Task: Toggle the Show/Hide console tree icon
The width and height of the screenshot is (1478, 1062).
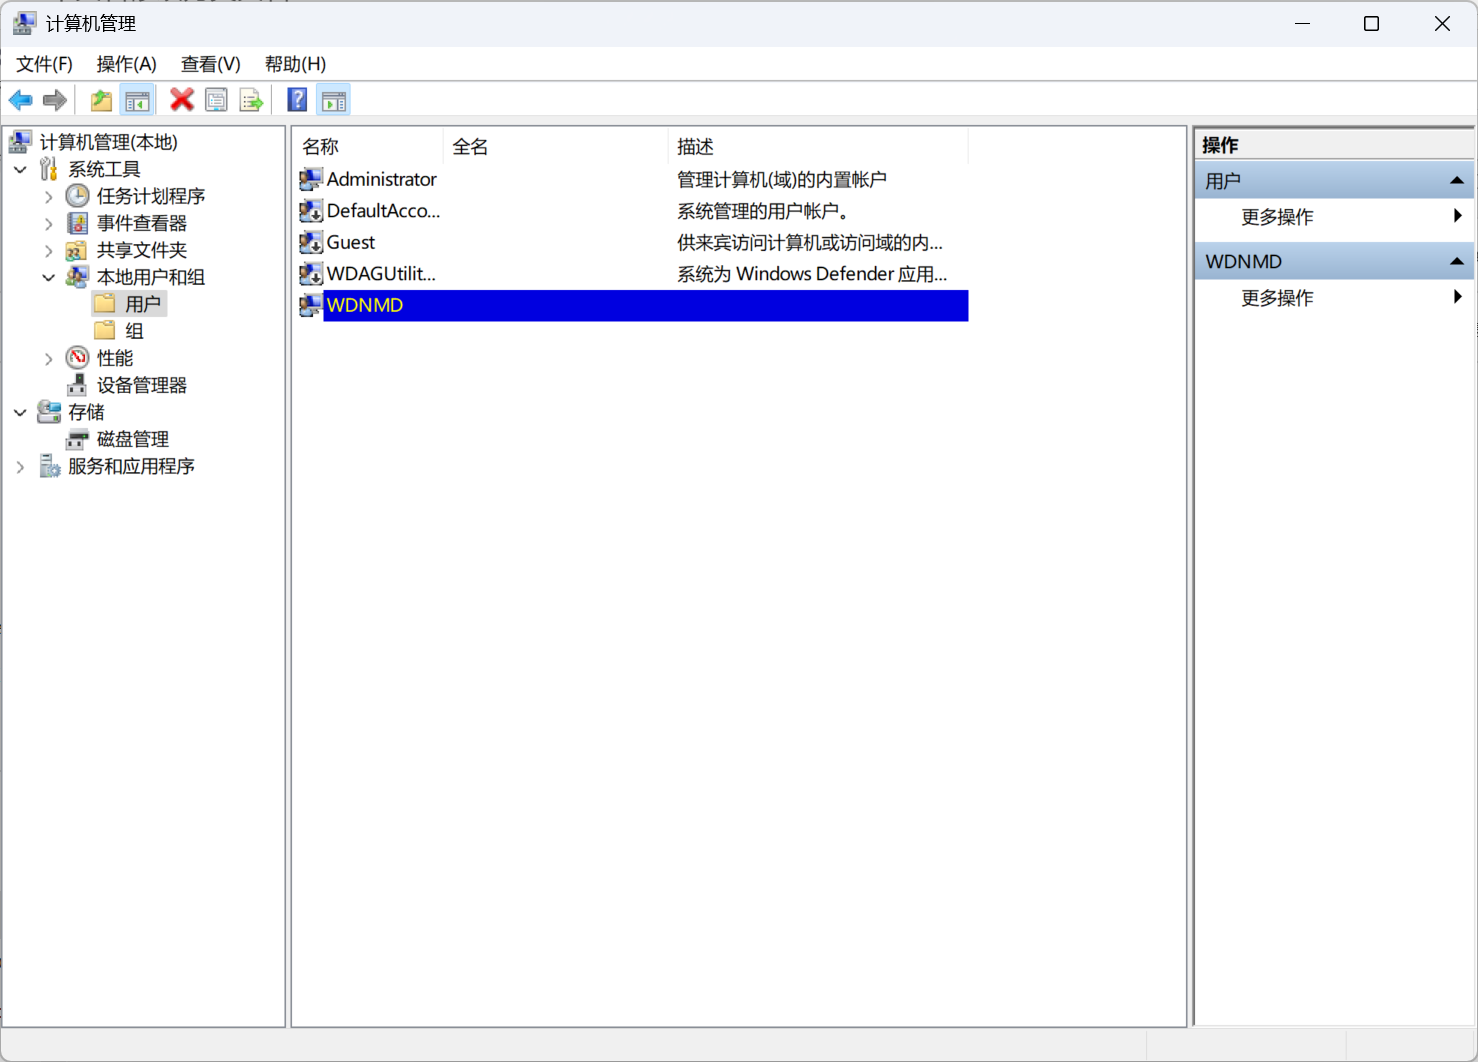Action: coord(137,100)
